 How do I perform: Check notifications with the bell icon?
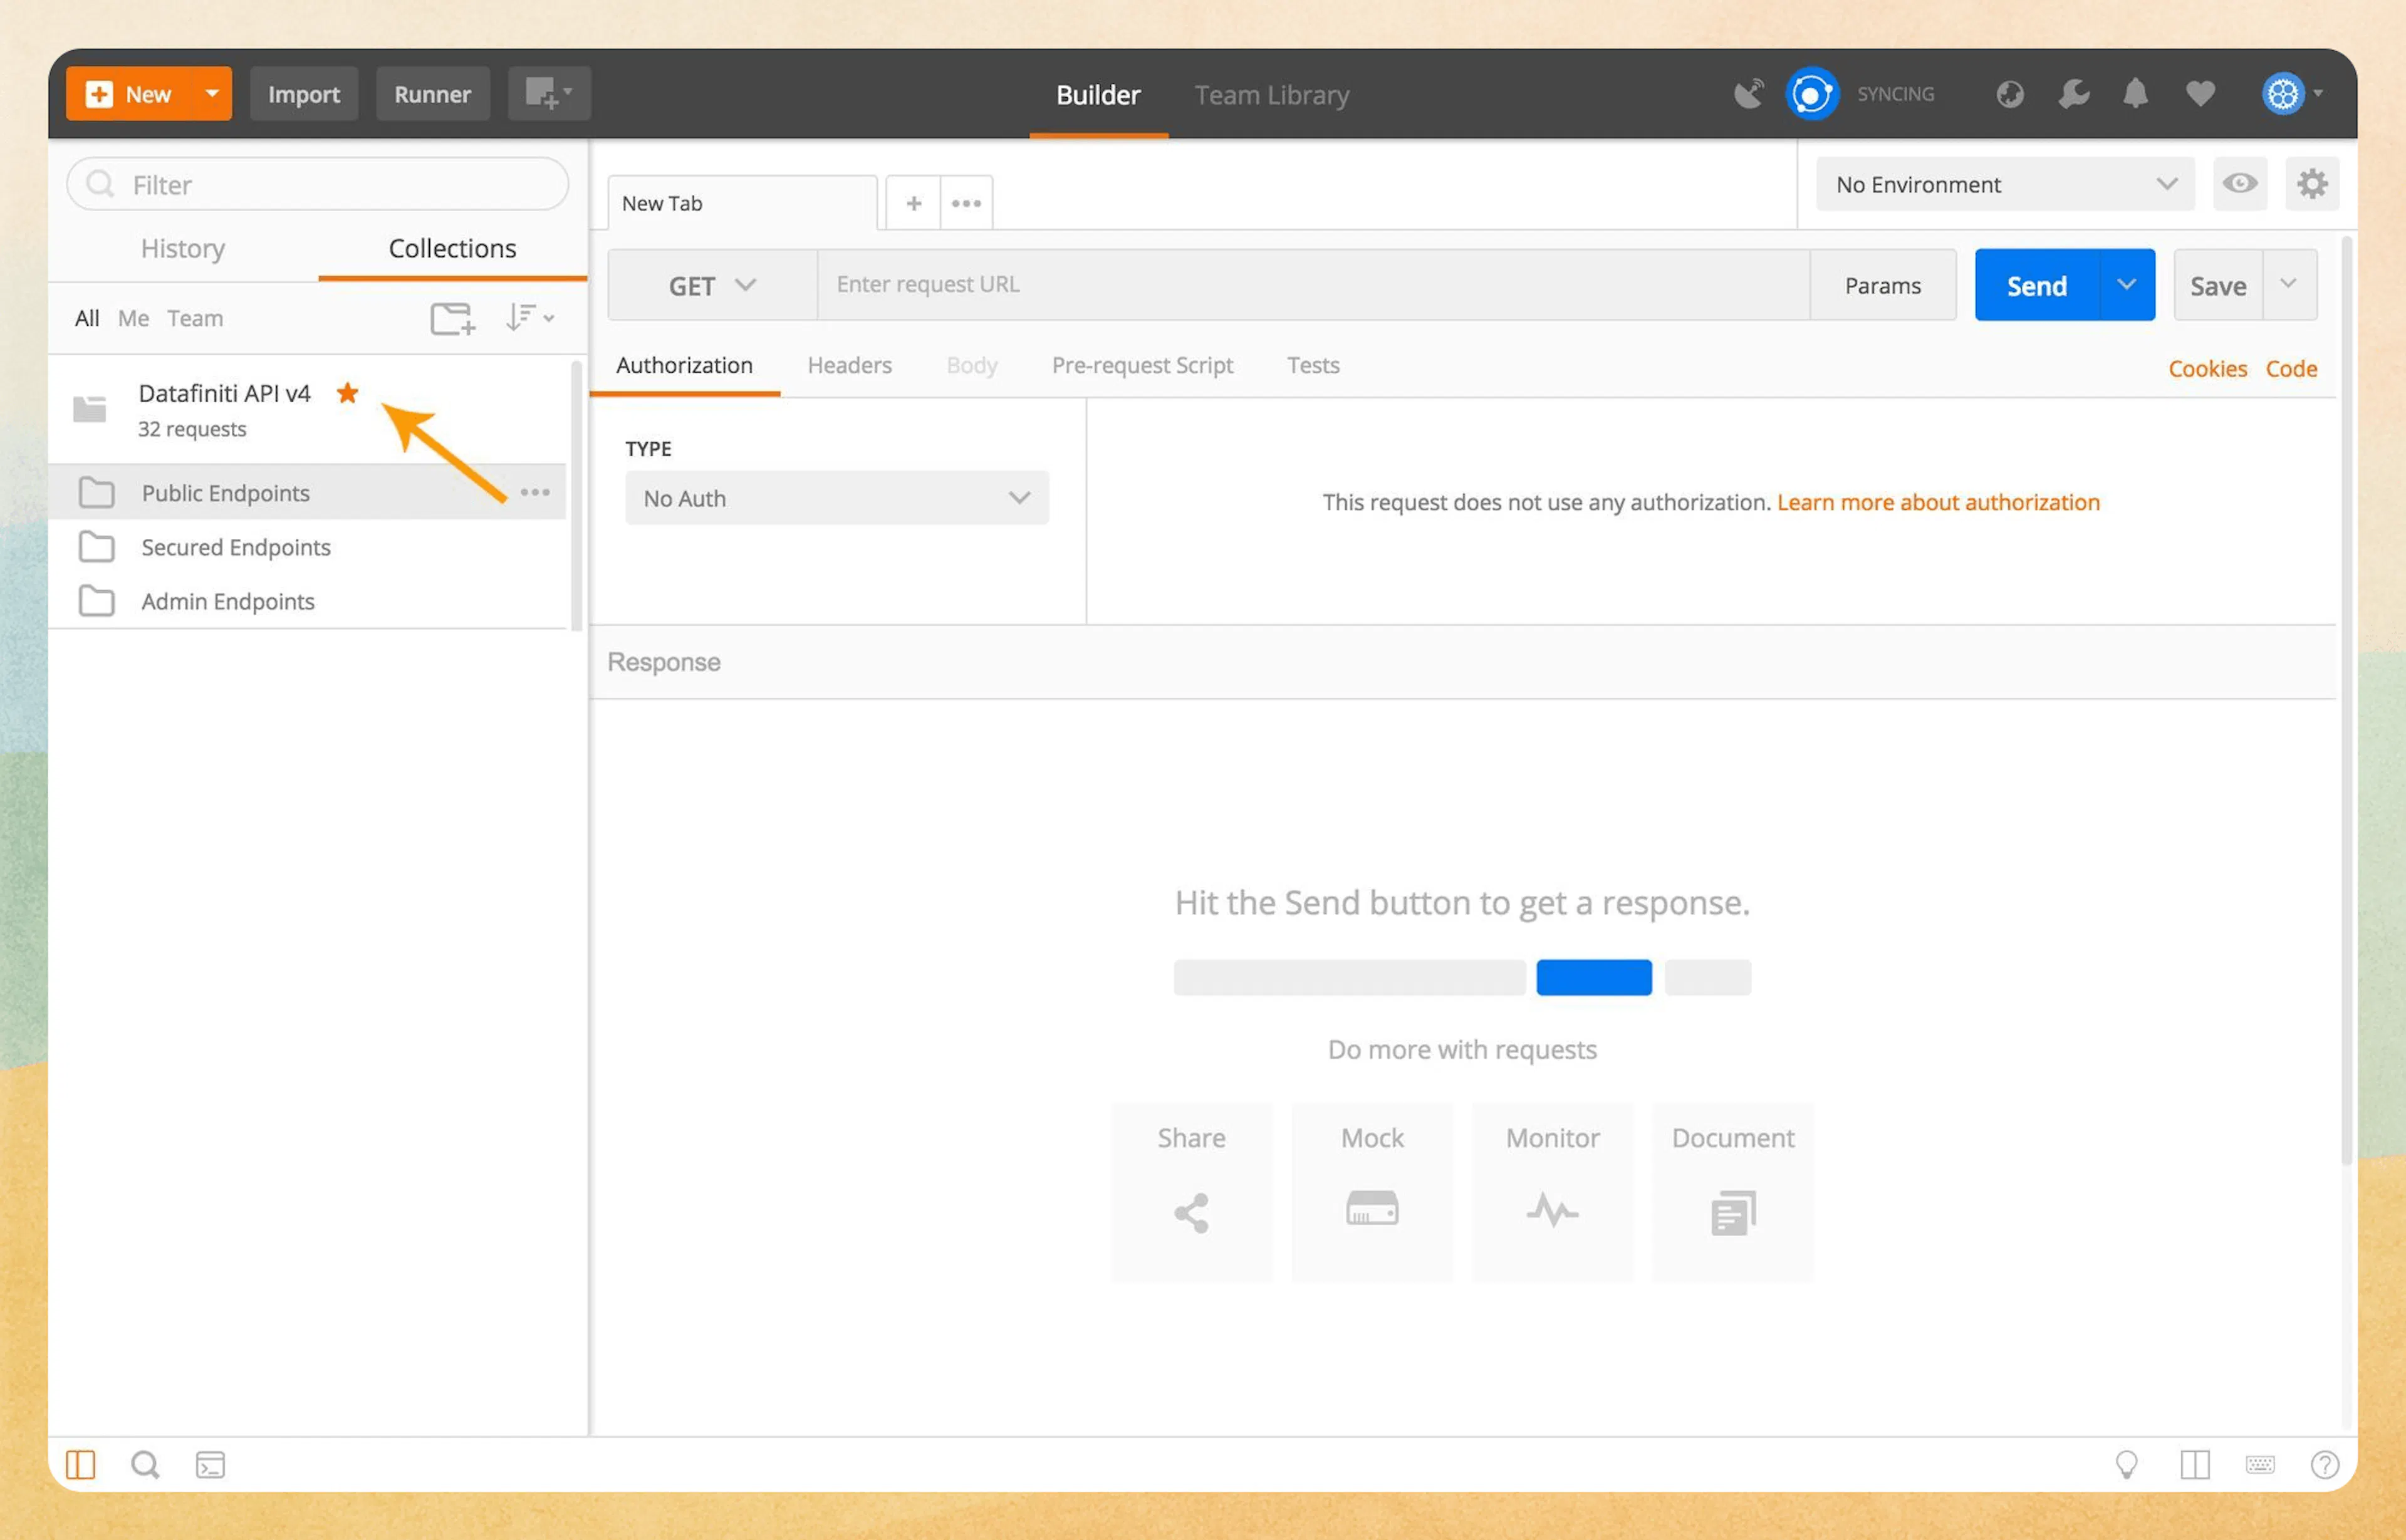[2136, 93]
